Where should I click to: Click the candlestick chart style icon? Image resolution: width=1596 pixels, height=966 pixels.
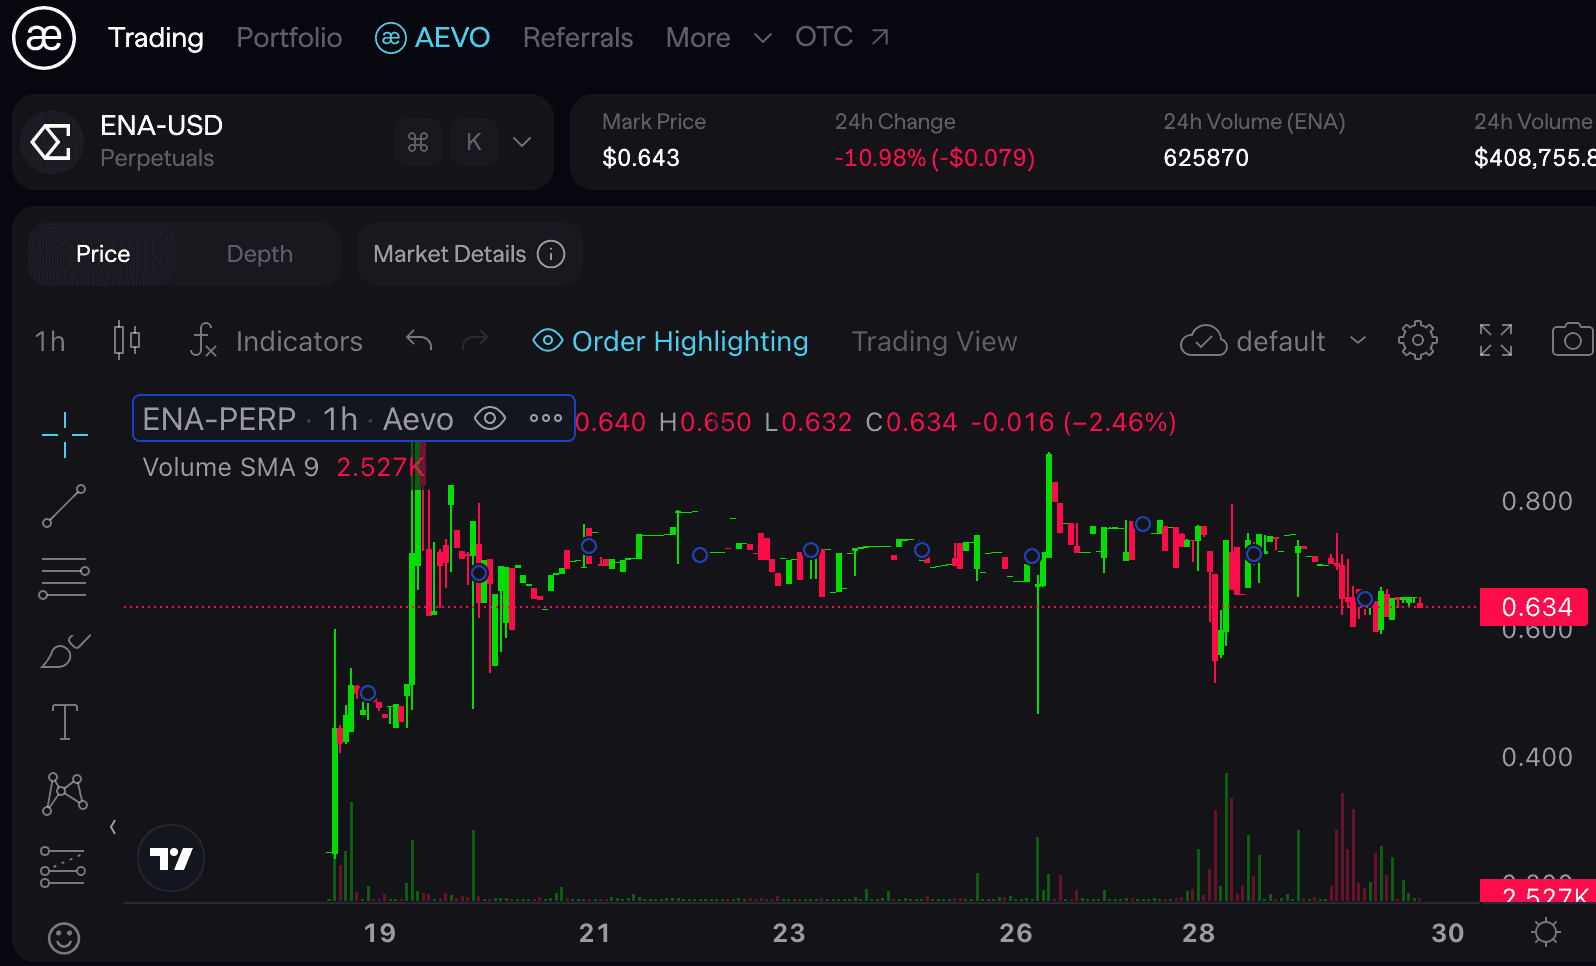click(x=127, y=341)
